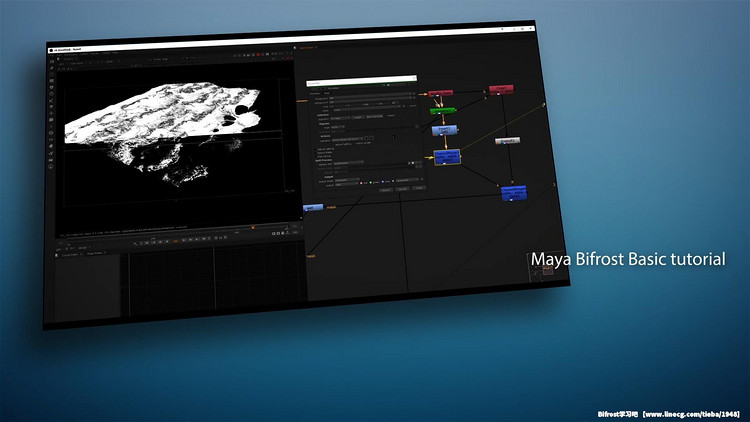
Task: Click the orange playhead marker on viewer timeline
Action: [x=253, y=228]
